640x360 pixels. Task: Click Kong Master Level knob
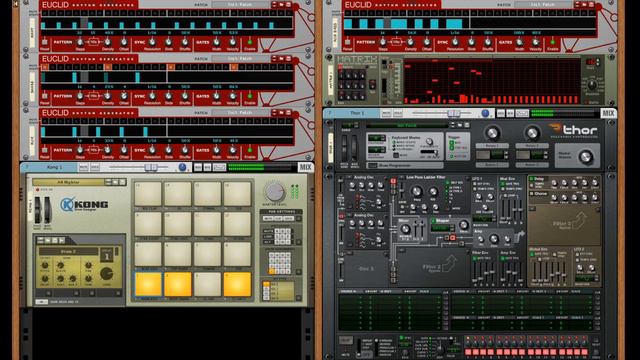tap(274, 191)
